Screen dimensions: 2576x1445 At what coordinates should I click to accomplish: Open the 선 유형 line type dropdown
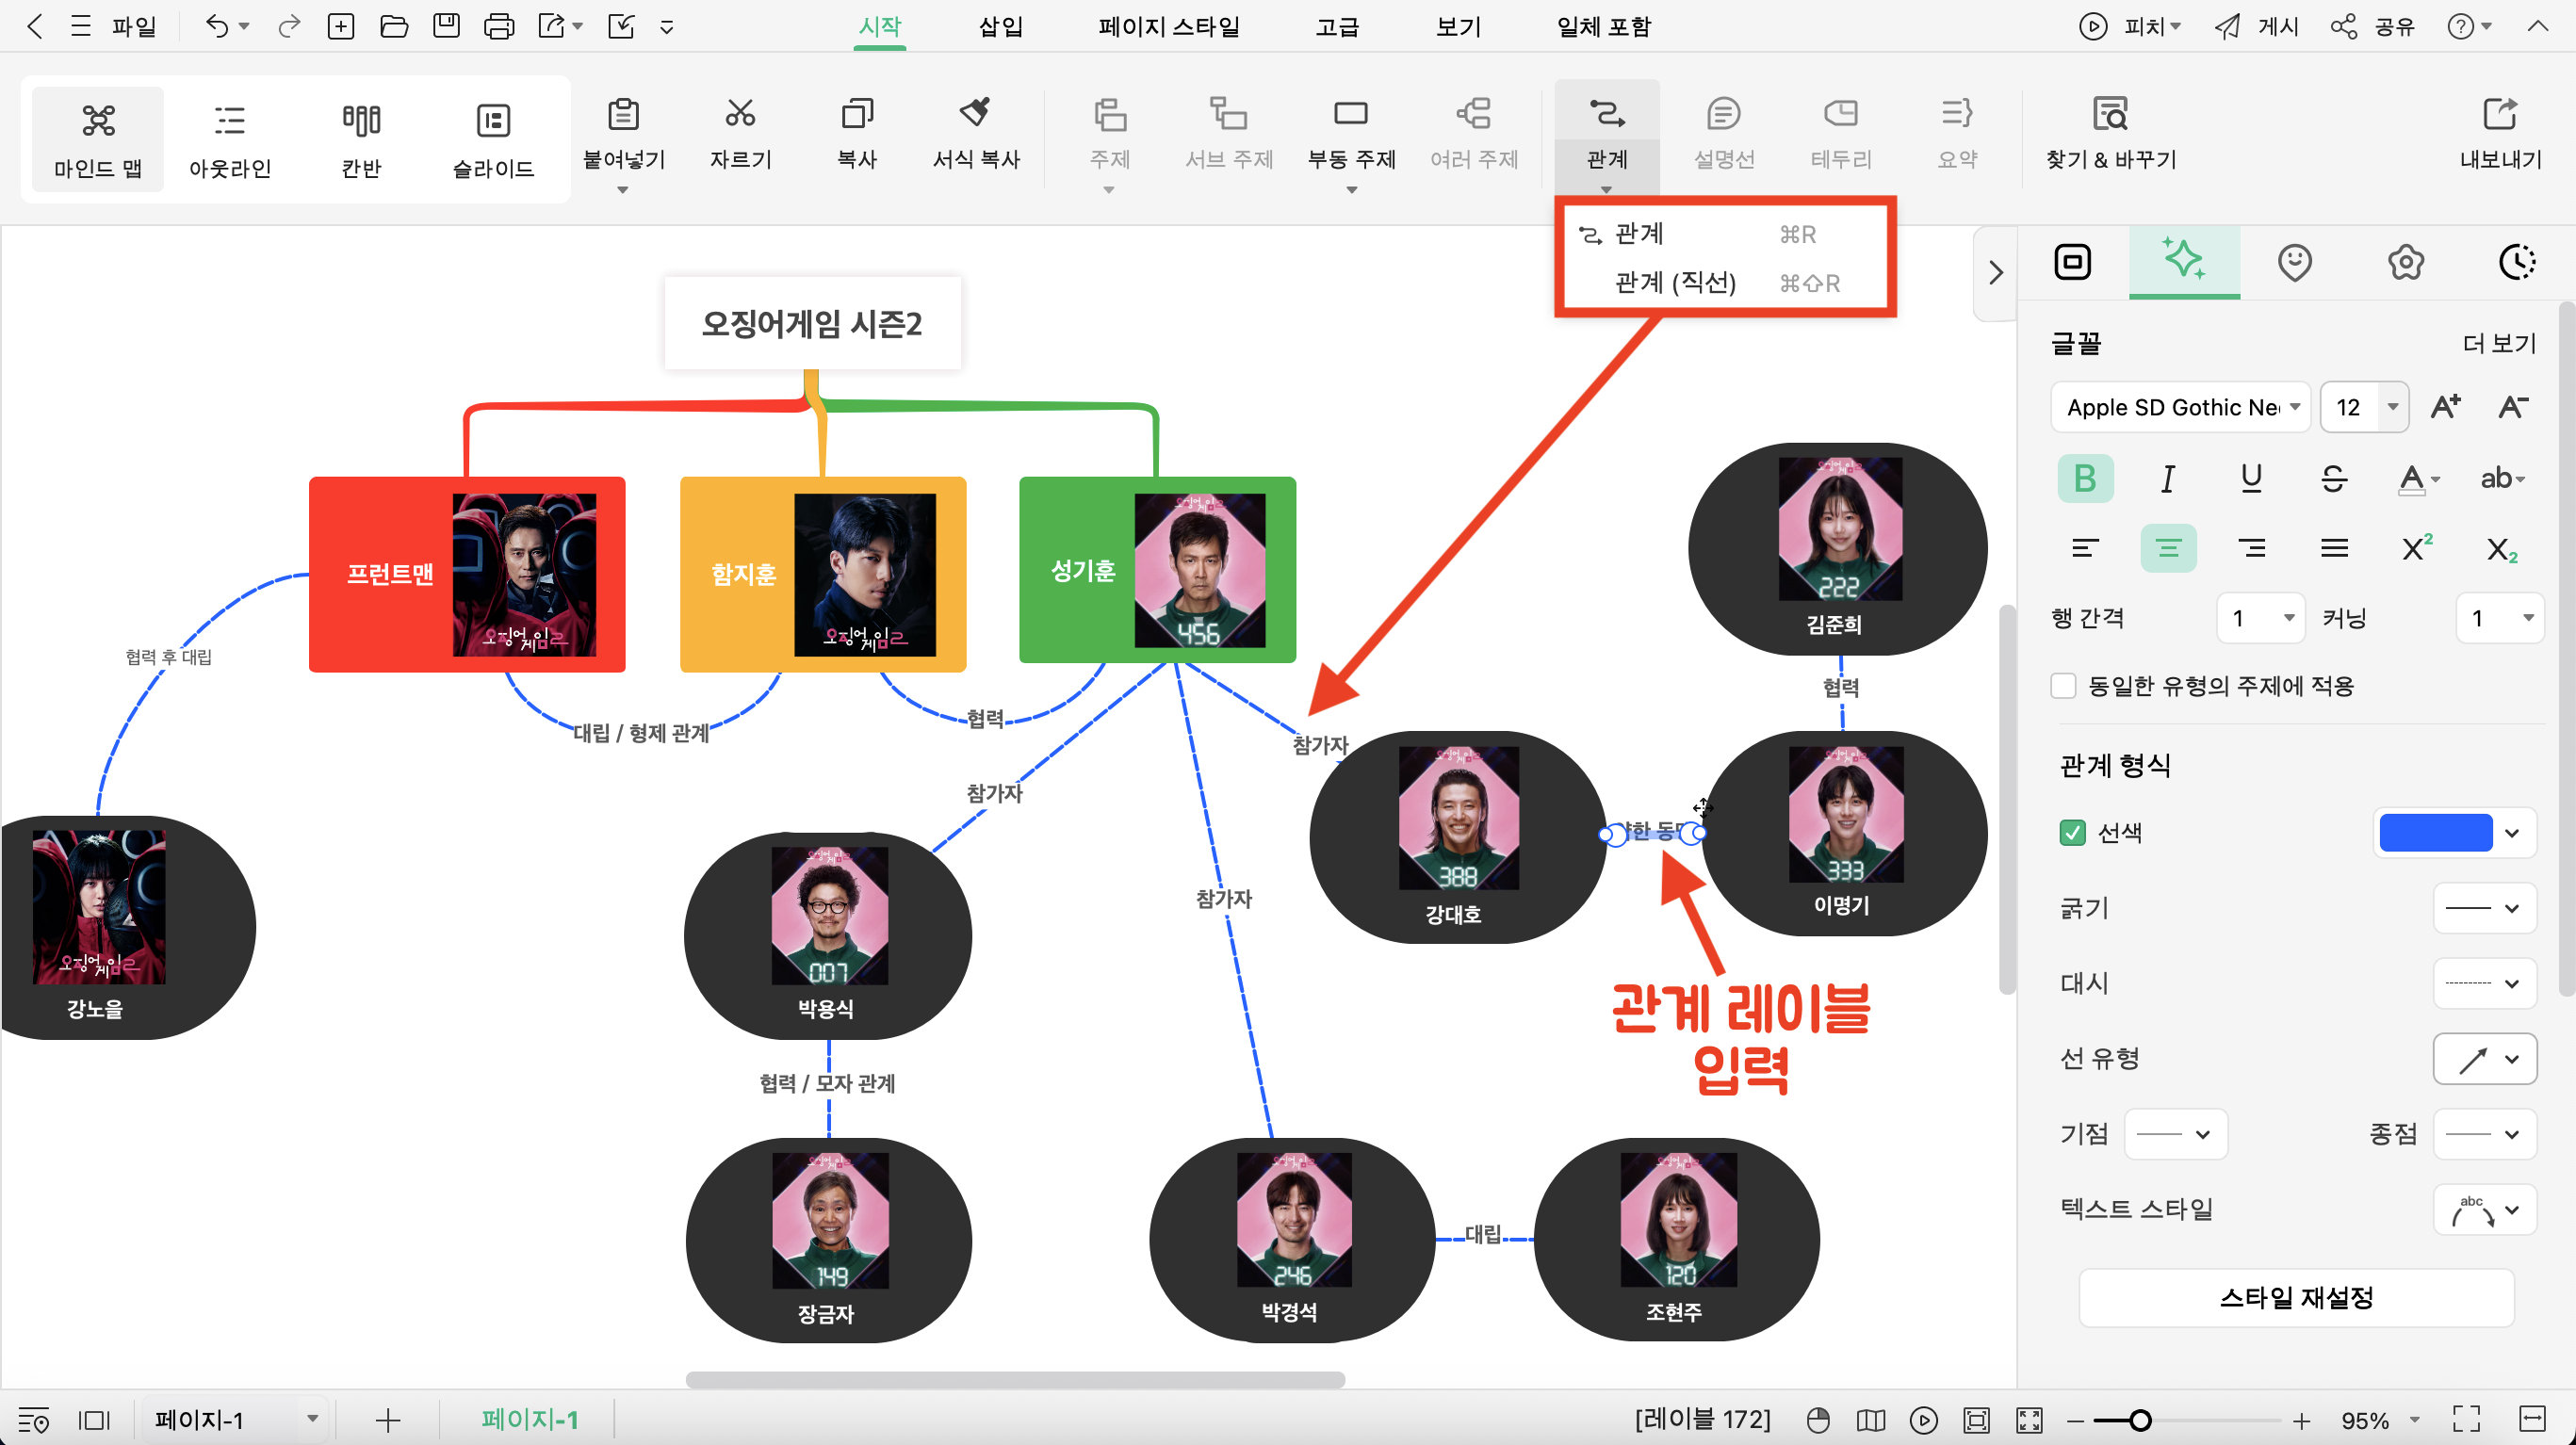(2484, 1059)
